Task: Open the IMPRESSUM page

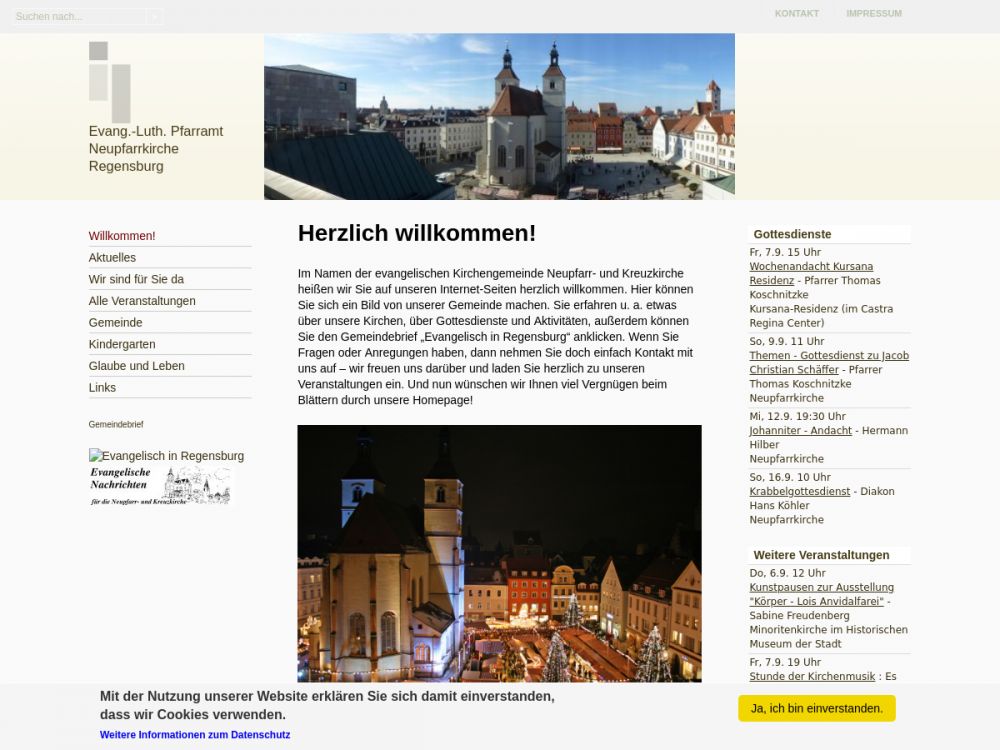Action: (873, 14)
